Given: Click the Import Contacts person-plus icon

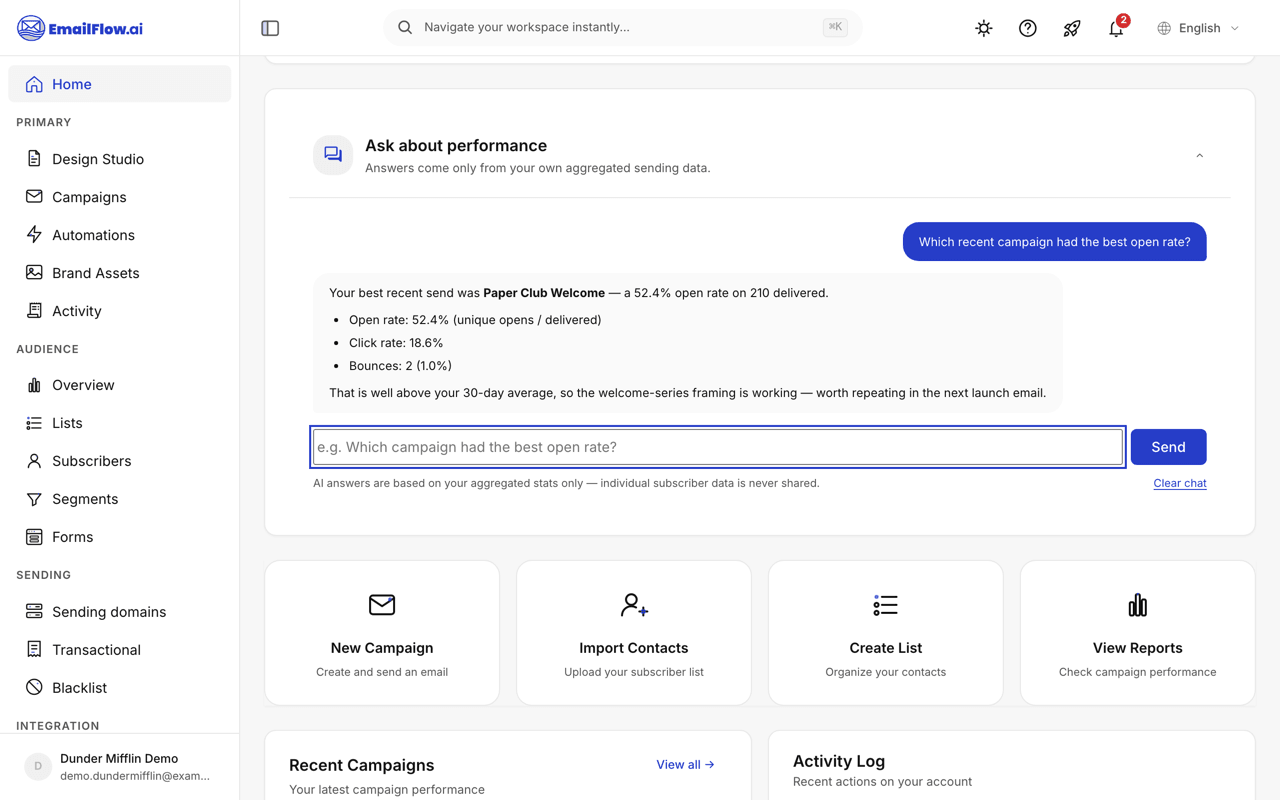Looking at the screenshot, I should click(634, 605).
